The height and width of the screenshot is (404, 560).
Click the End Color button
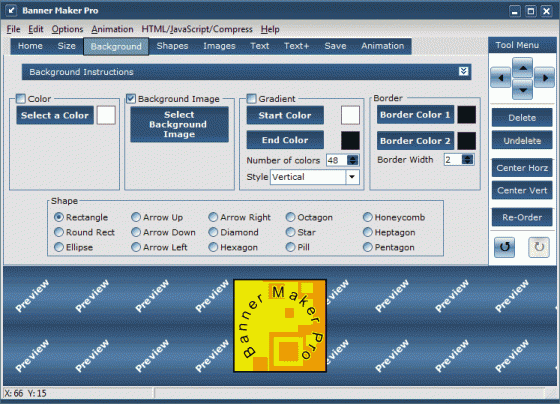[285, 140]
